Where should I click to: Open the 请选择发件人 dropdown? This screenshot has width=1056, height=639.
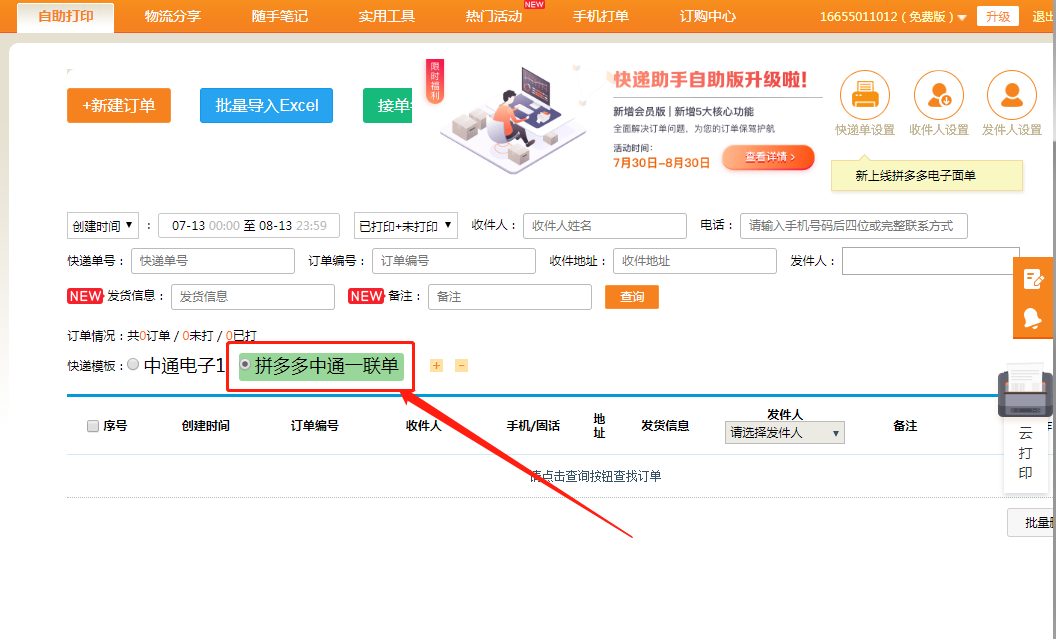click(785, 433)
